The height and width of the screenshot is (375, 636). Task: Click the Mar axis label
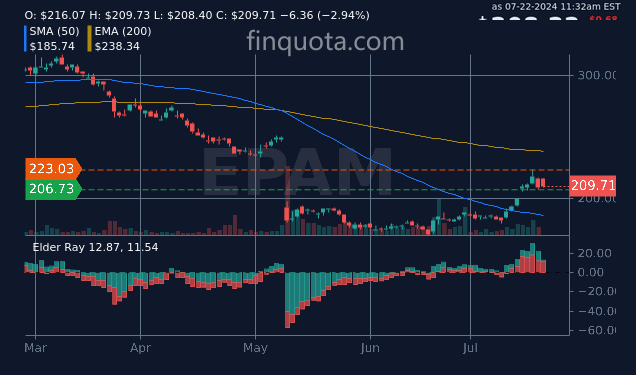(x=36, y=348)
